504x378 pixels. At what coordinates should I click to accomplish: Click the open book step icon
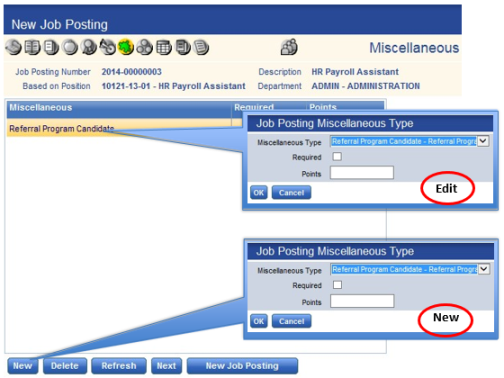33,47
